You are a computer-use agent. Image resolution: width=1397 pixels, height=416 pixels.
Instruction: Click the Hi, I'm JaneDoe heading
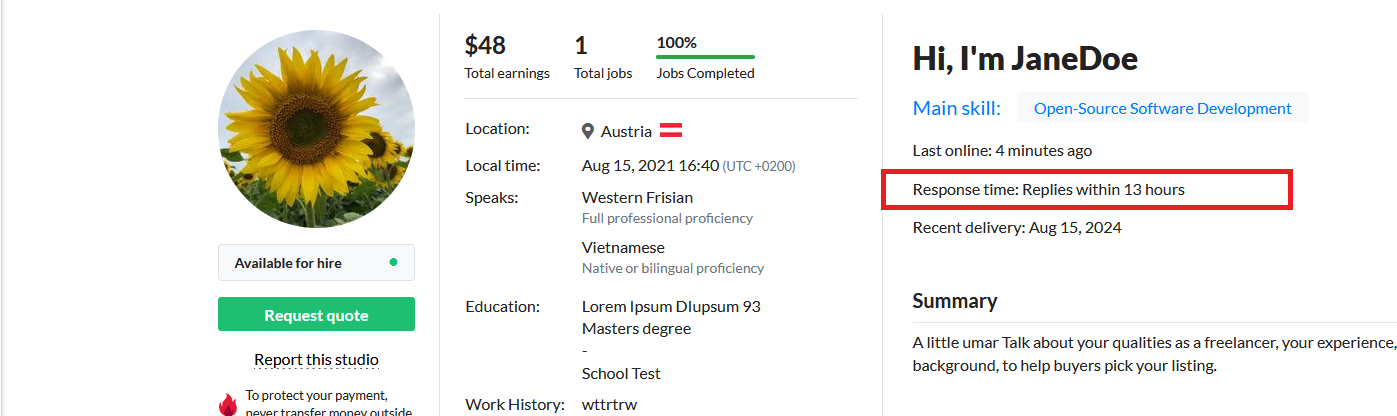tap(1025, 58)
